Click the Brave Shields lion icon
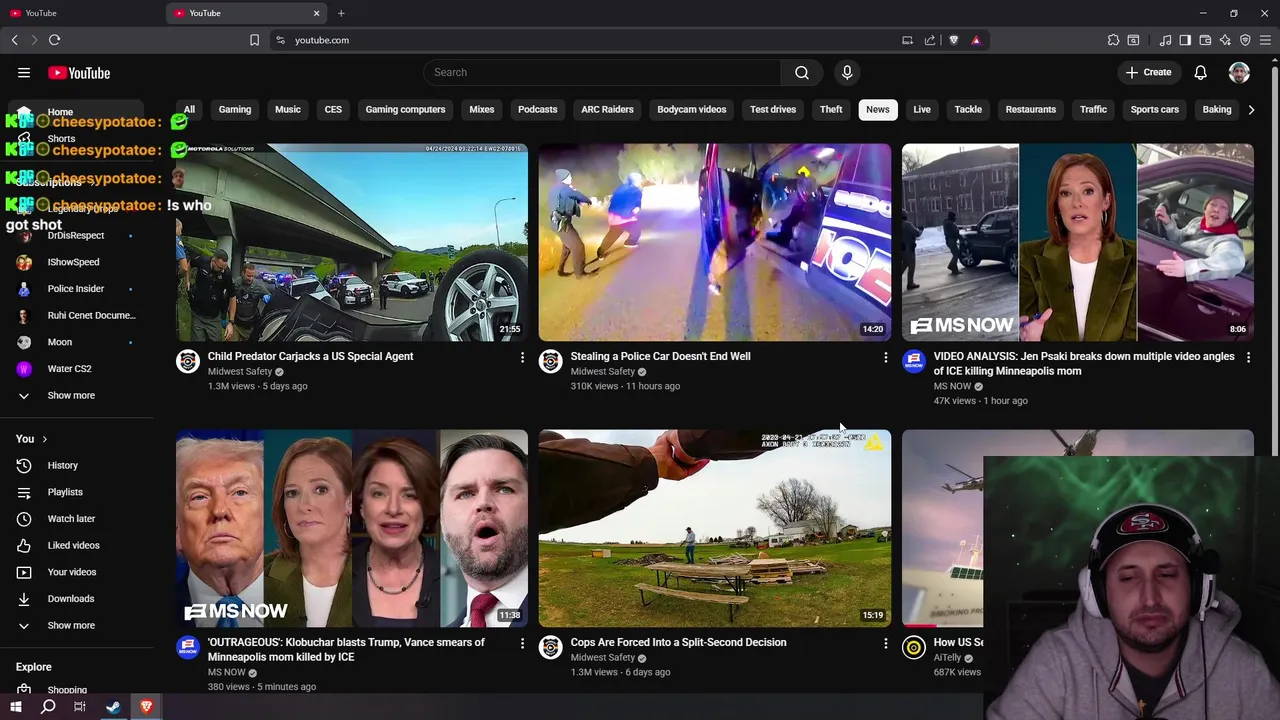 [953, 40]
